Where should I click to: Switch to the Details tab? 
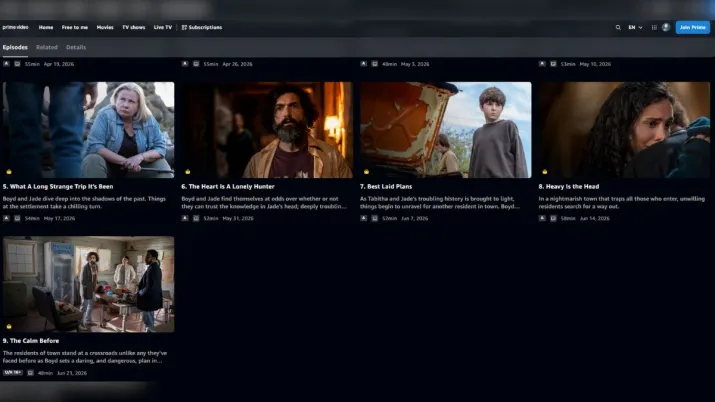pyautogui.click(x=76, y=47)
